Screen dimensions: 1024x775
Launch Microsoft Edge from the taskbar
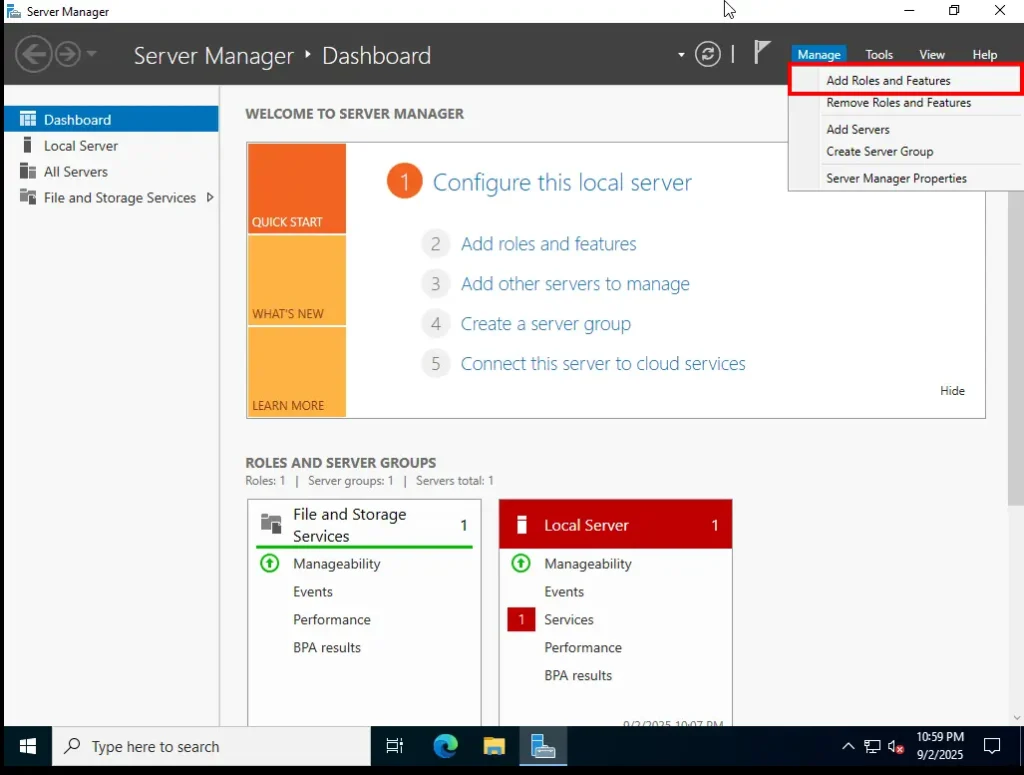(x=445, y=746)
